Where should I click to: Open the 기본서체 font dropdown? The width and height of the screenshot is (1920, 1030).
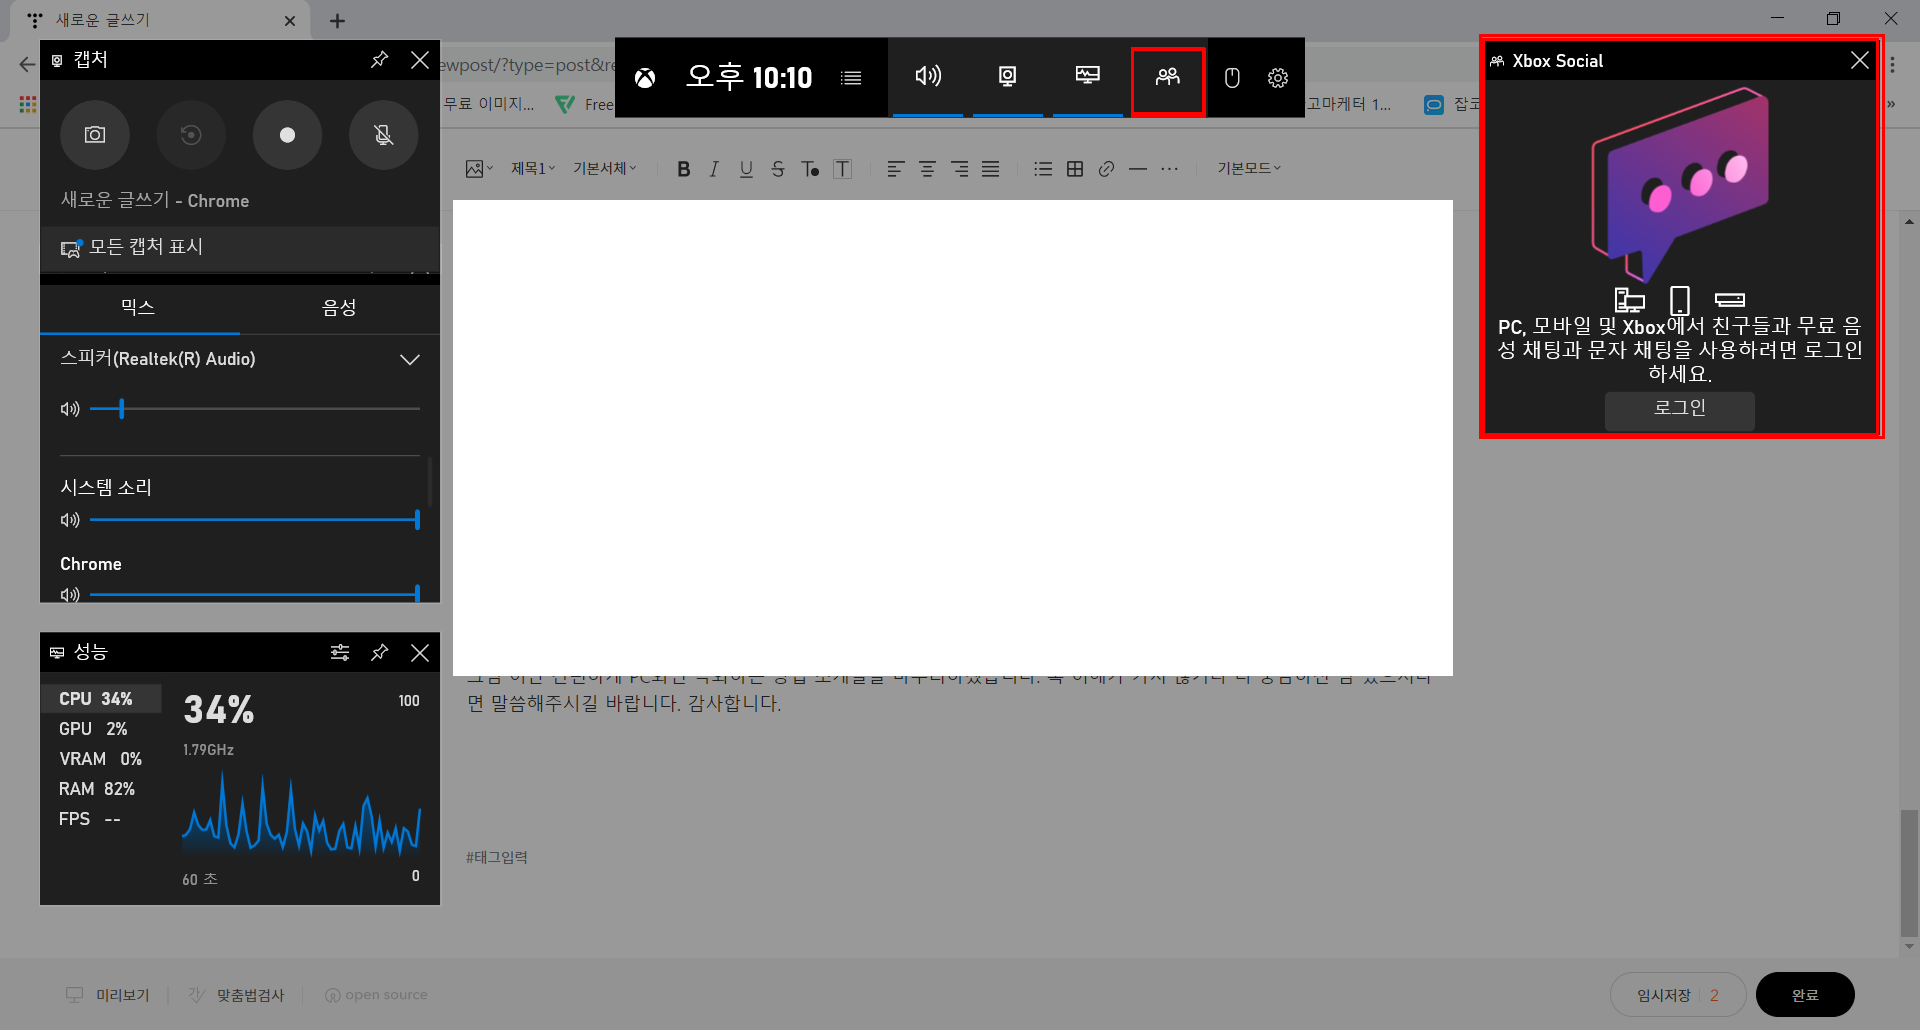(x=605, y=169)
